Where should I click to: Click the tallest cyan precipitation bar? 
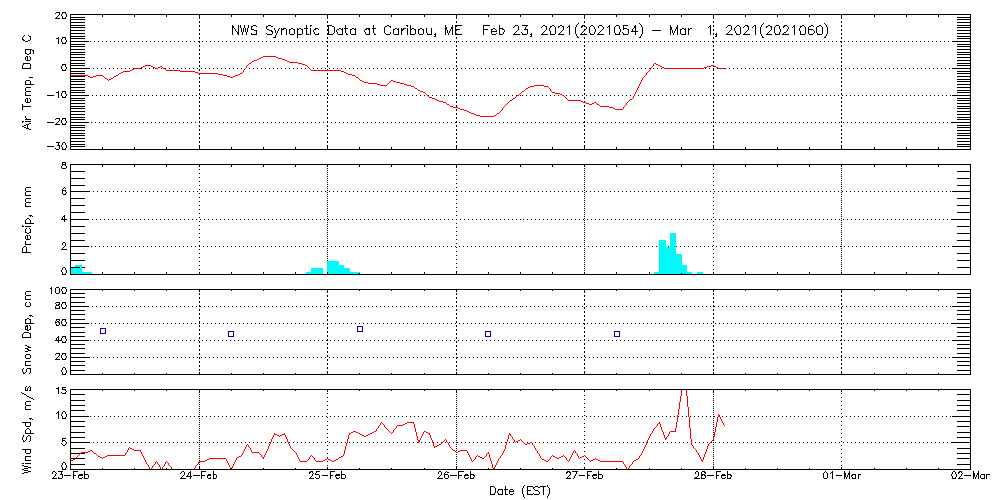pos(673,254)
